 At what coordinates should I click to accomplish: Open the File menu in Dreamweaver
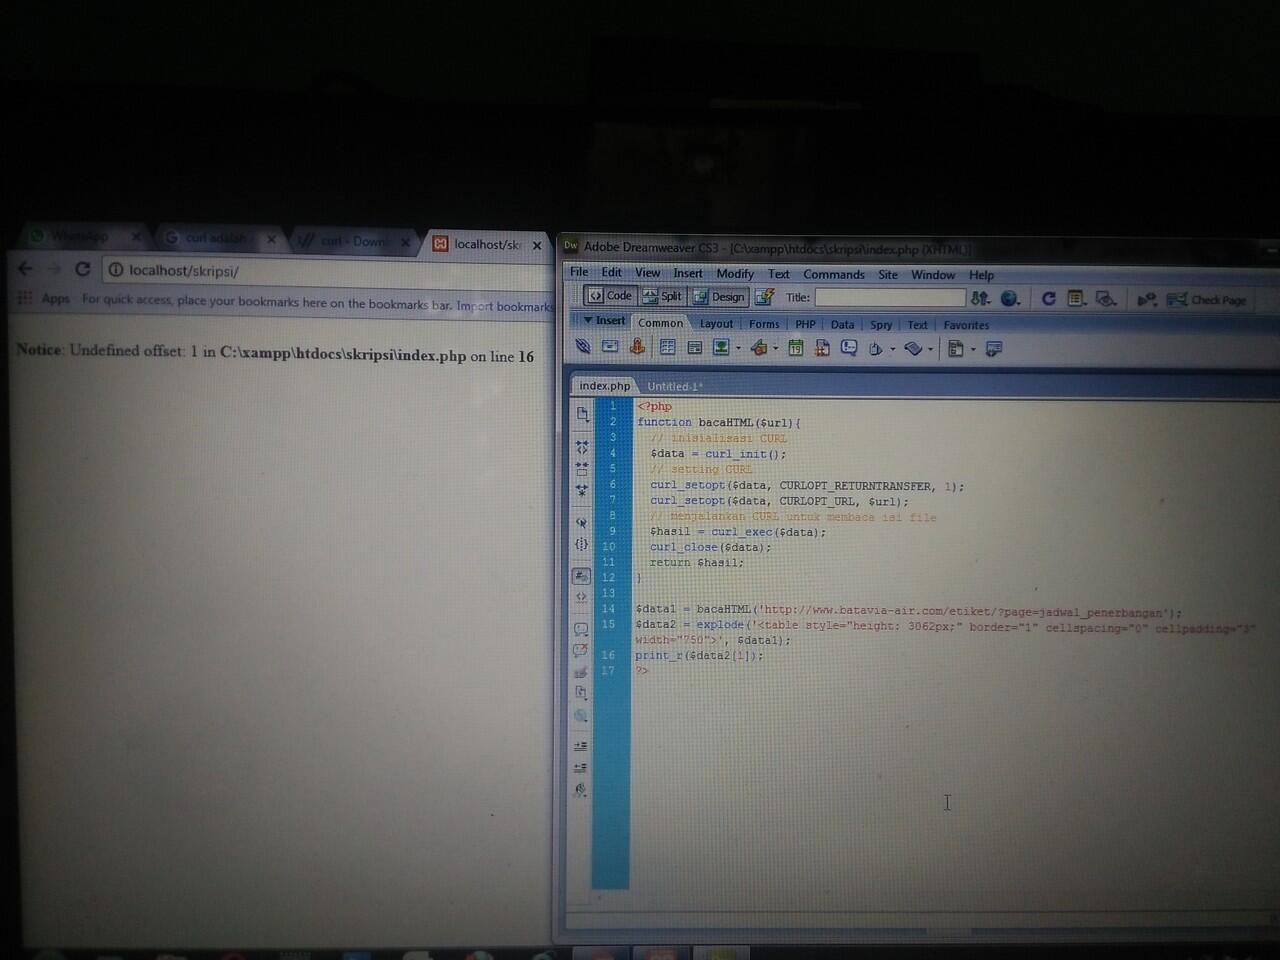pyautogui.click(x=579, y=272)
